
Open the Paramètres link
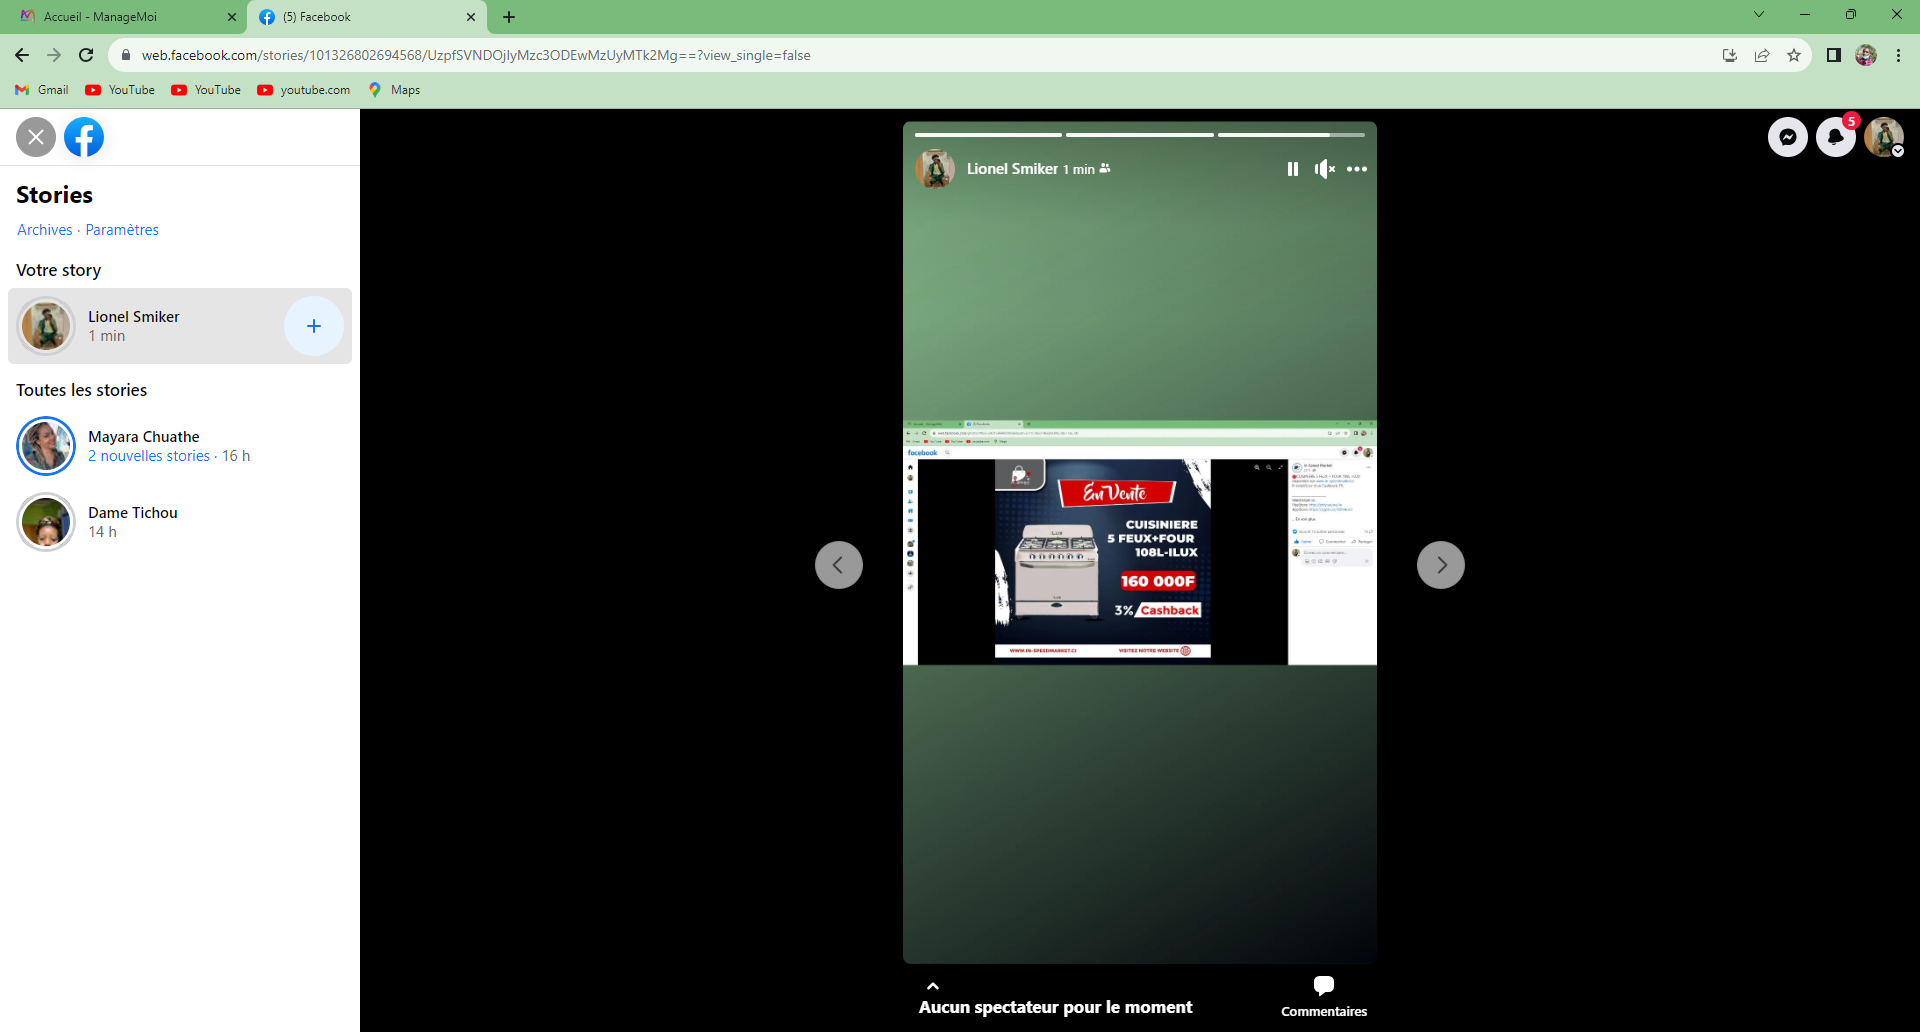coord(122,230)
